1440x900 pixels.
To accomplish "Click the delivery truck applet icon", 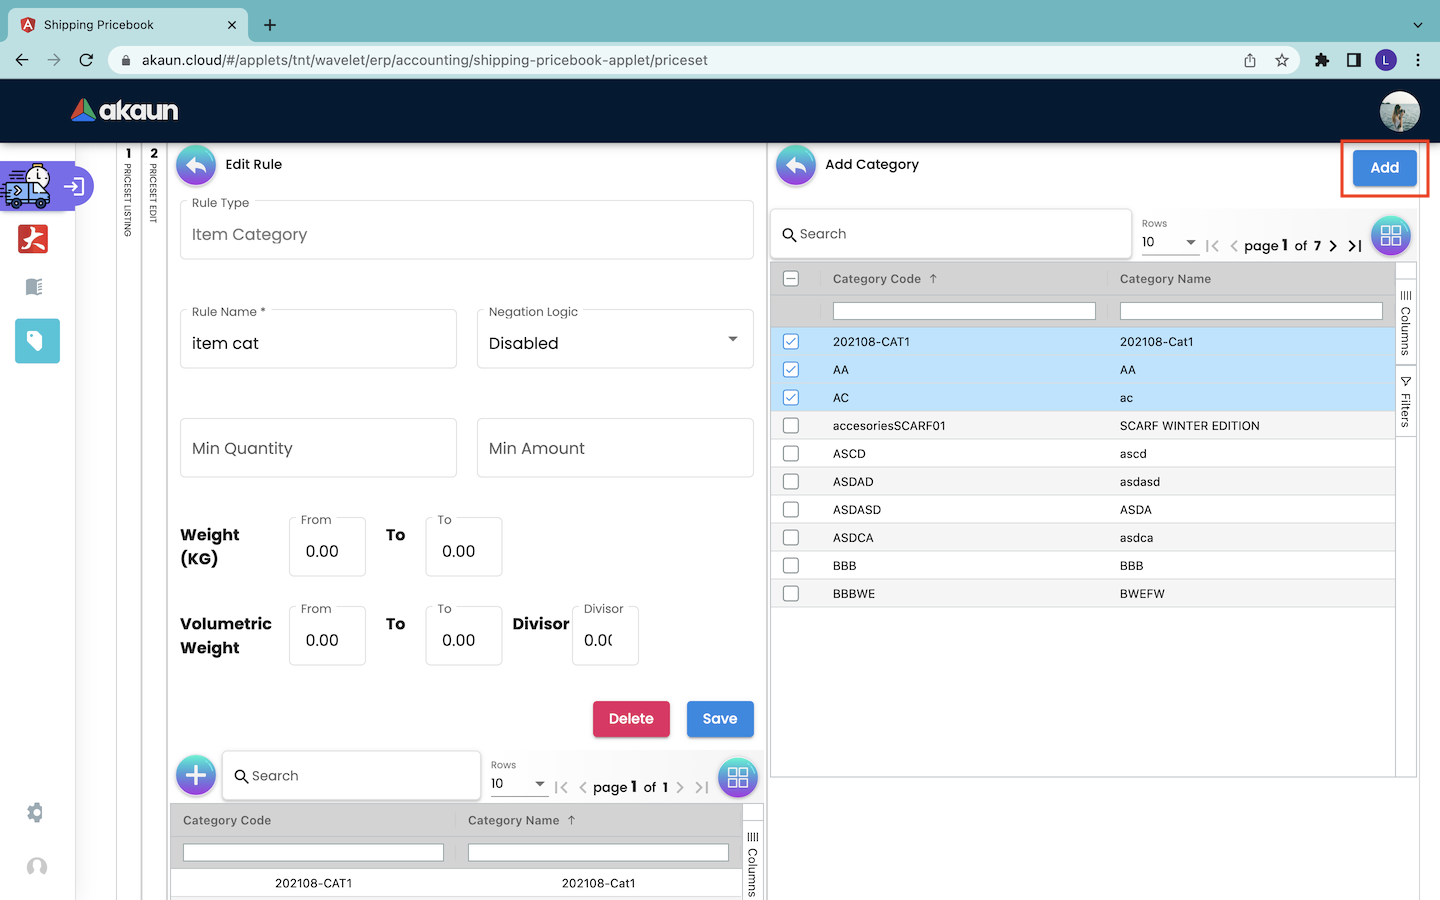I will (x=28, y=187).
